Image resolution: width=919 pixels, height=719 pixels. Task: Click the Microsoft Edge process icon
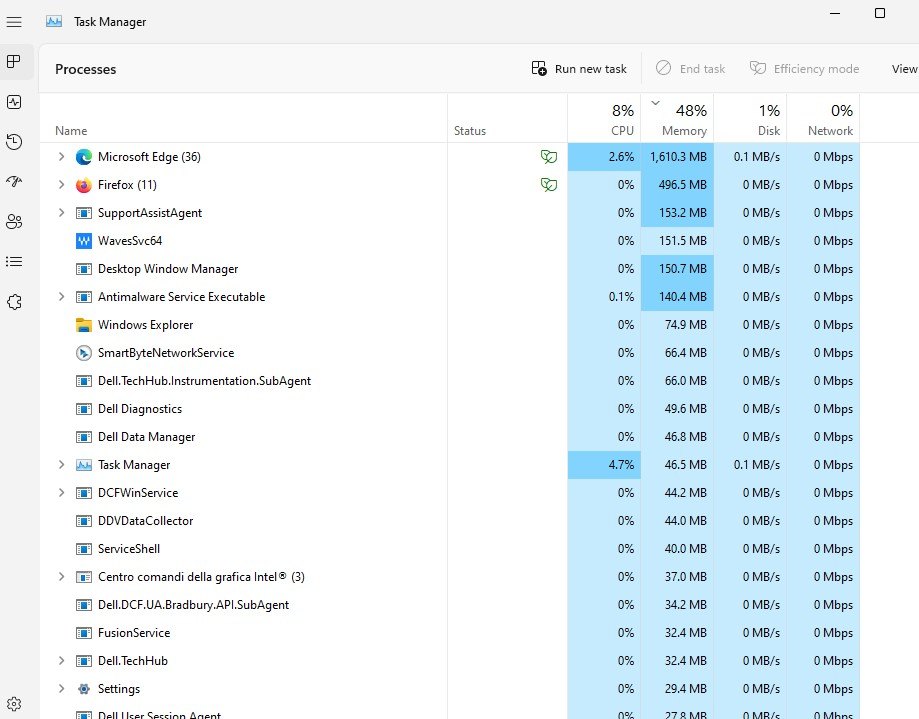(84, 157)
